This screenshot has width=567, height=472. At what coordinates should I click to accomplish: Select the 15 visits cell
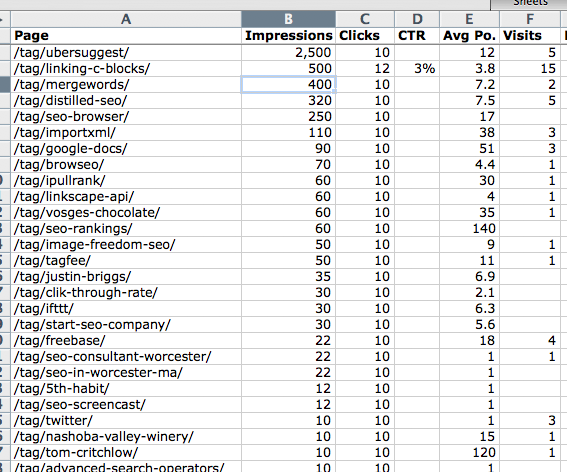click(x=530, y=69)
